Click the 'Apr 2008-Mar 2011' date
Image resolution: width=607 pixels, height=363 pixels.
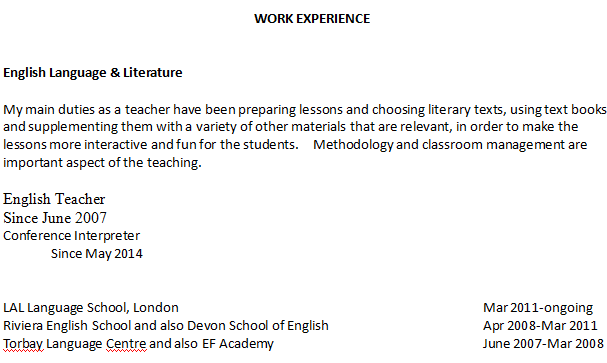coord(540,325)
